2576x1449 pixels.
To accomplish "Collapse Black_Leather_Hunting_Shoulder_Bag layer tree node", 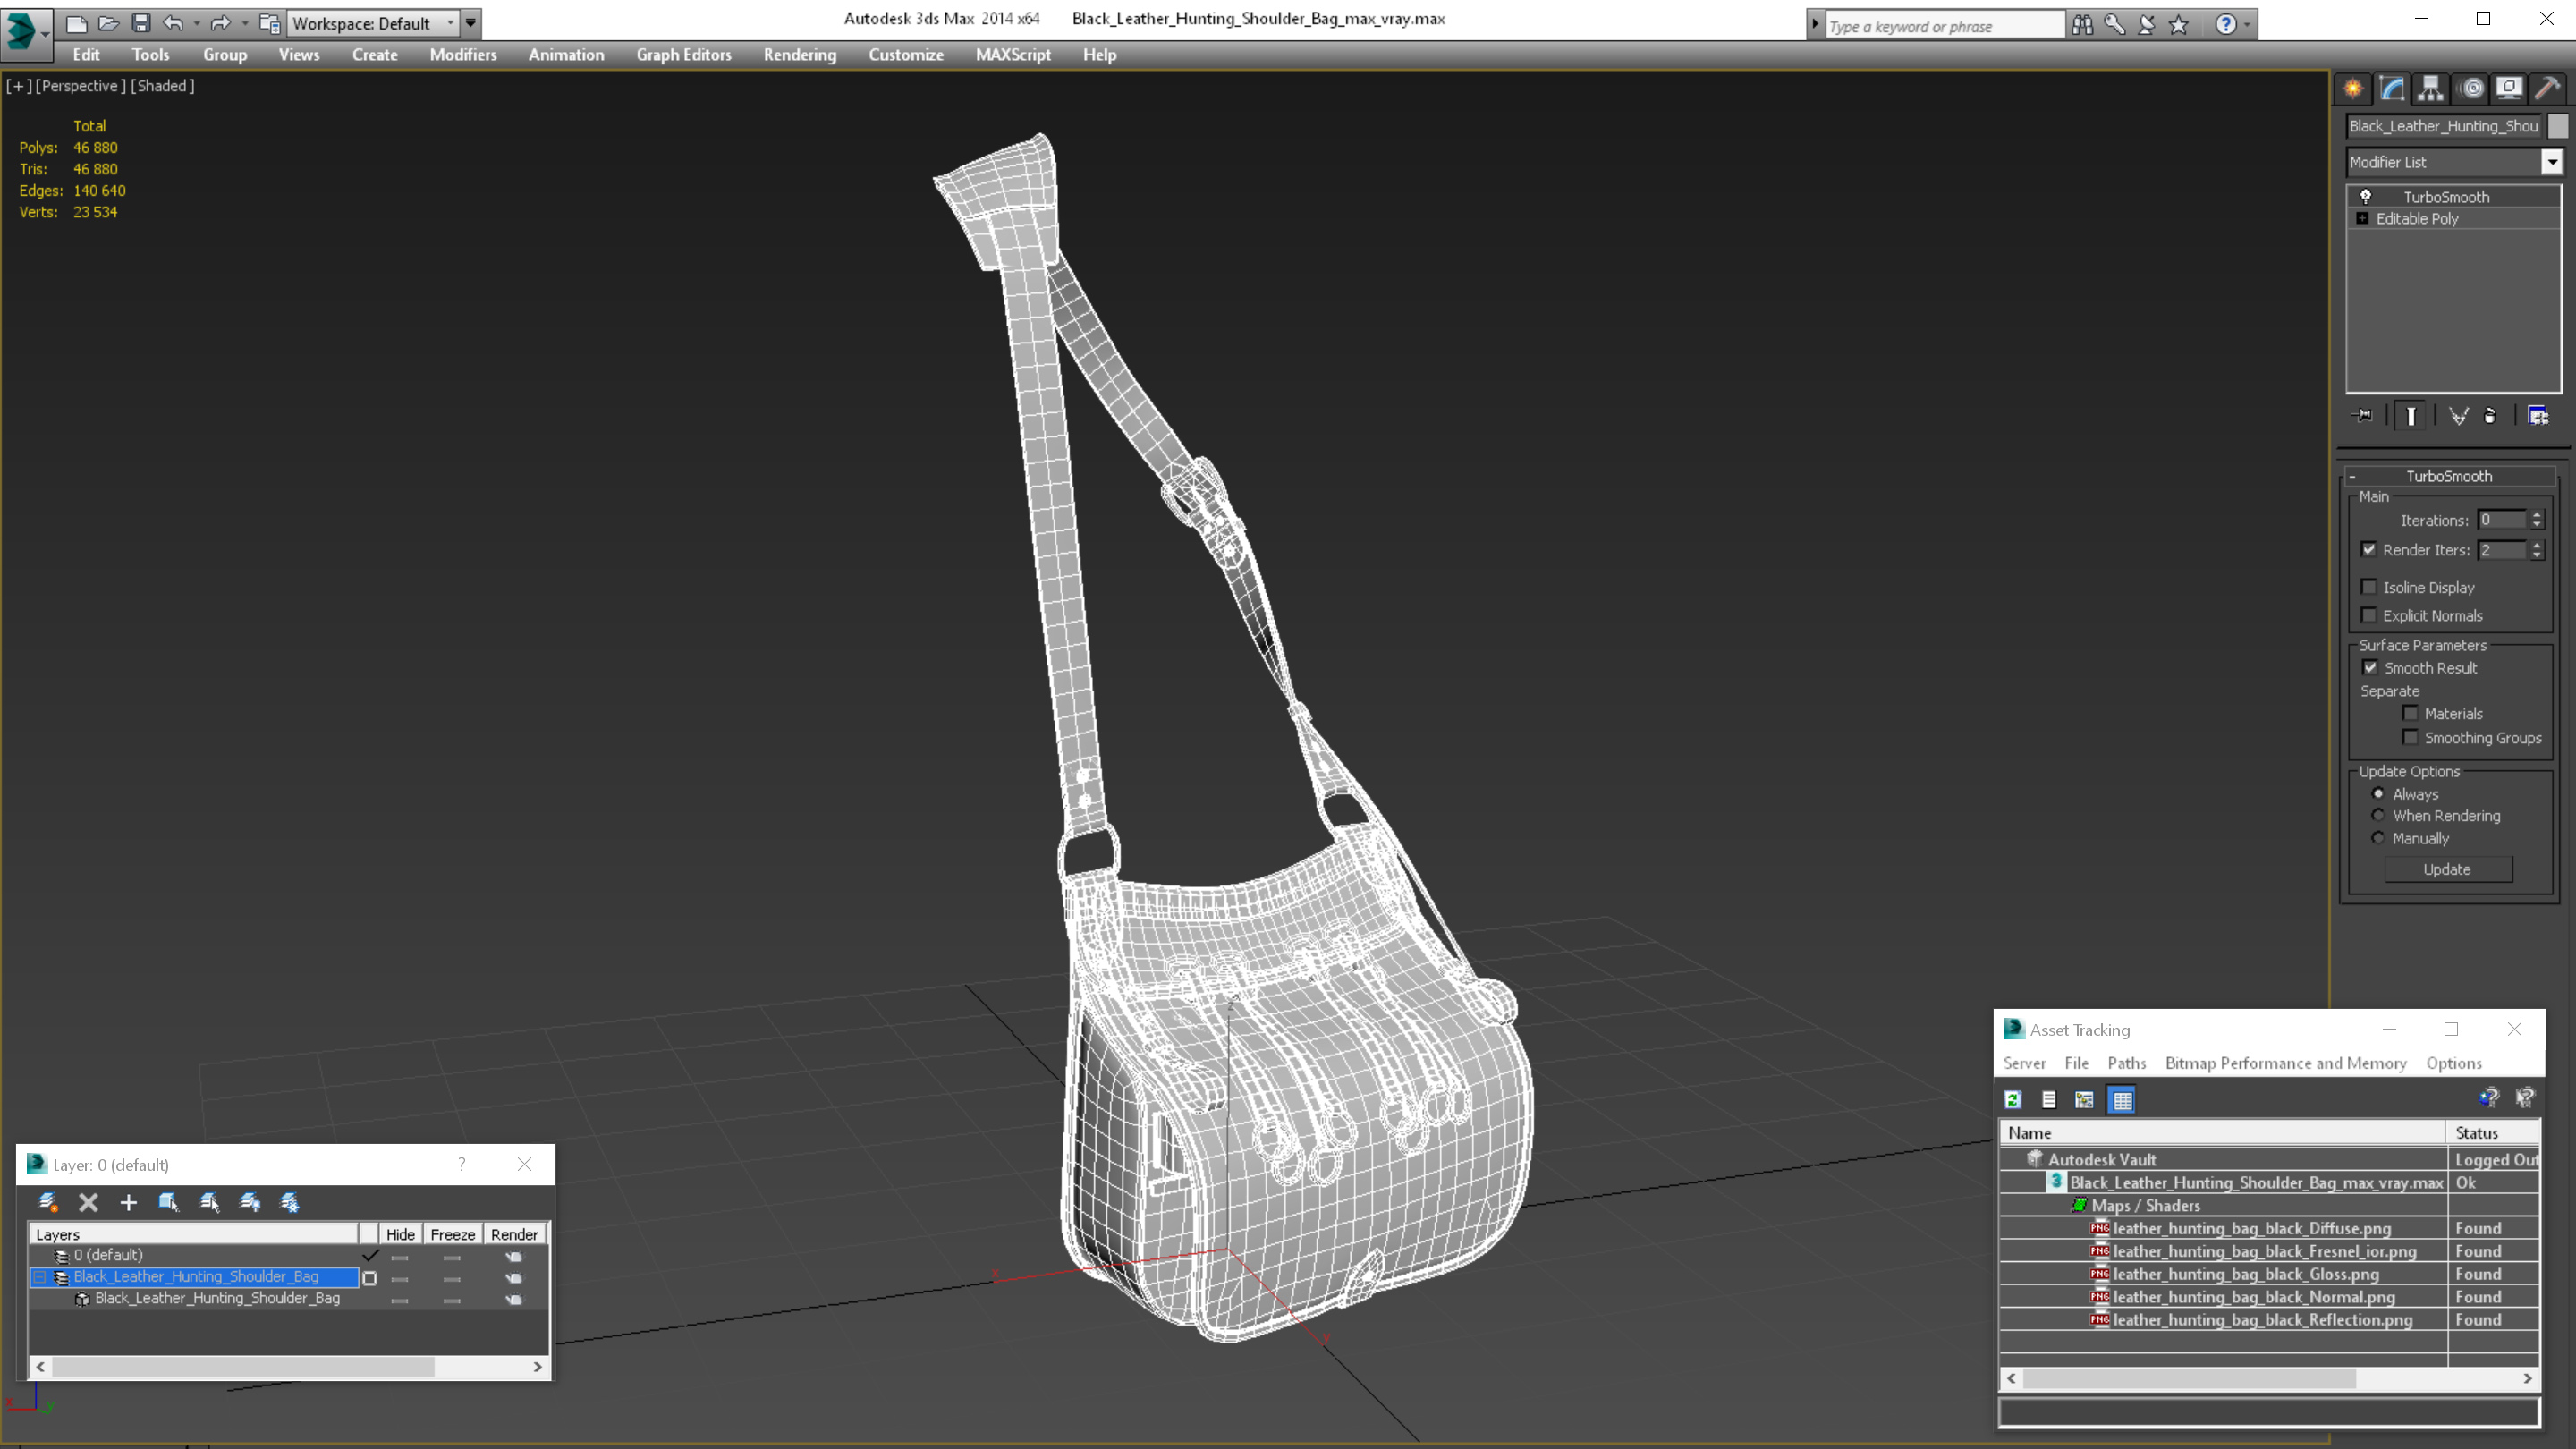I will [41, 1277].
